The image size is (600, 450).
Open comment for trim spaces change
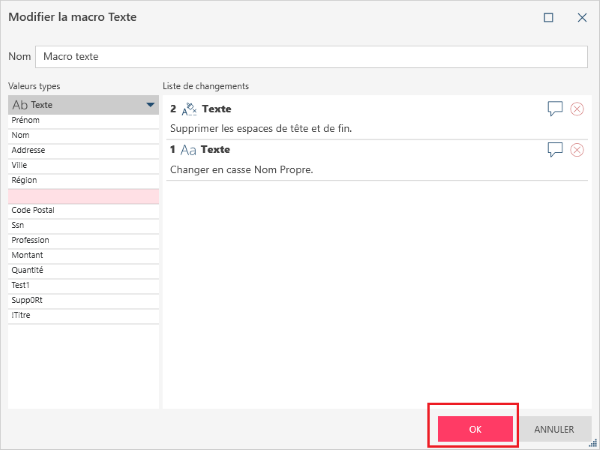(555, 109)
